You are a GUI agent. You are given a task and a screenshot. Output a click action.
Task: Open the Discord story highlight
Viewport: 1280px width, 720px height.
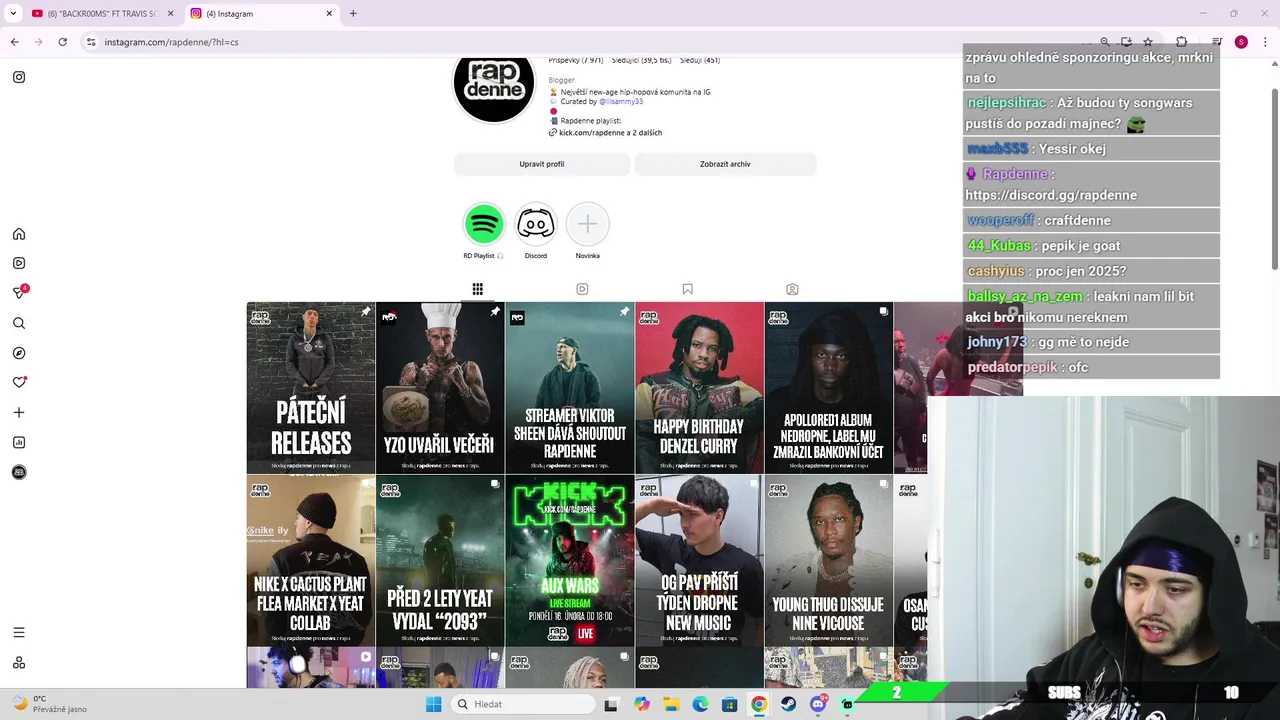point(536,224)
